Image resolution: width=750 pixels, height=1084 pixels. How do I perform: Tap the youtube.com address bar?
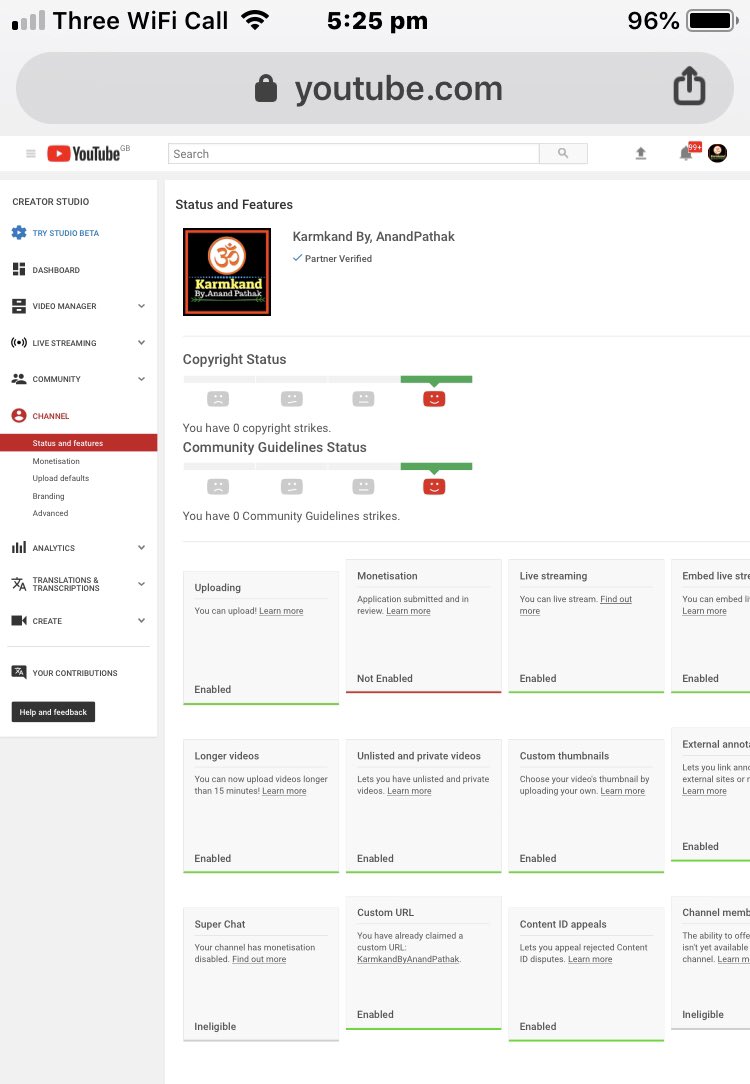tap(375, 88)
